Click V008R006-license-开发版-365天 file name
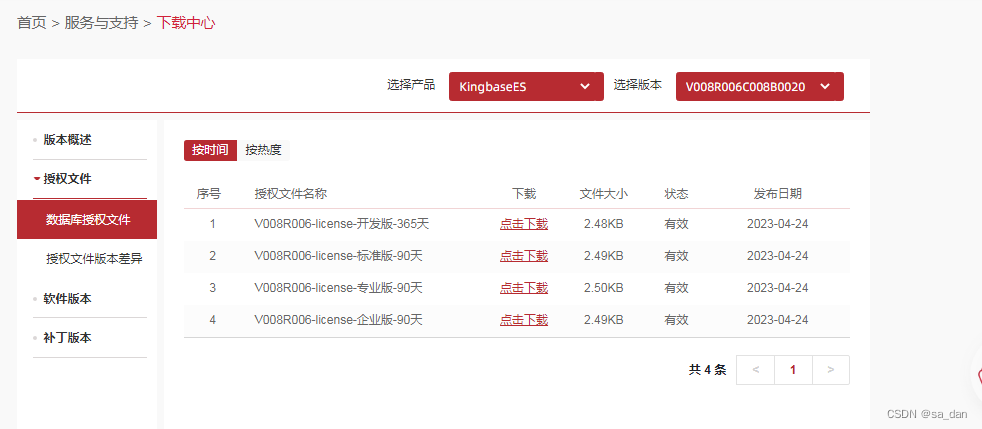The width and height of the screenshot is (982, 429). pos(342,224)
